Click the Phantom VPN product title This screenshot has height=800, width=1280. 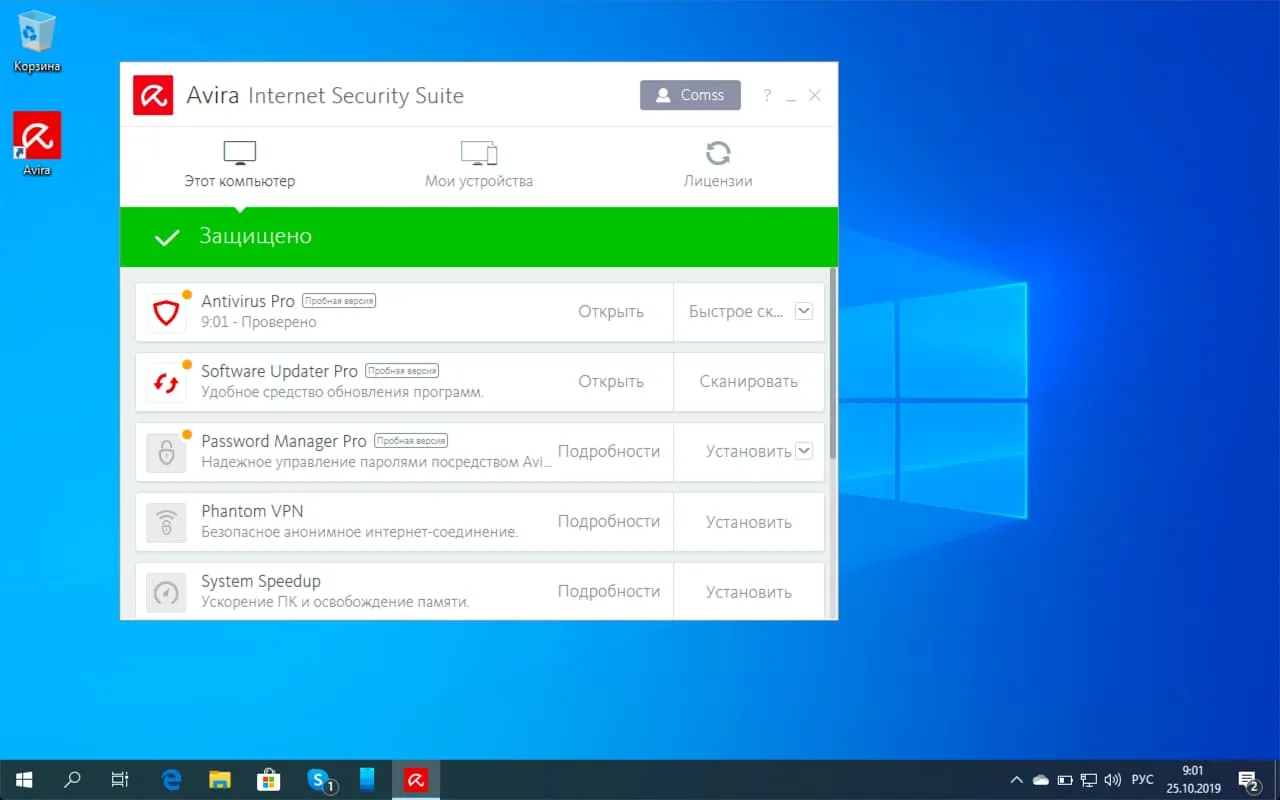click(x=252, y=511)
